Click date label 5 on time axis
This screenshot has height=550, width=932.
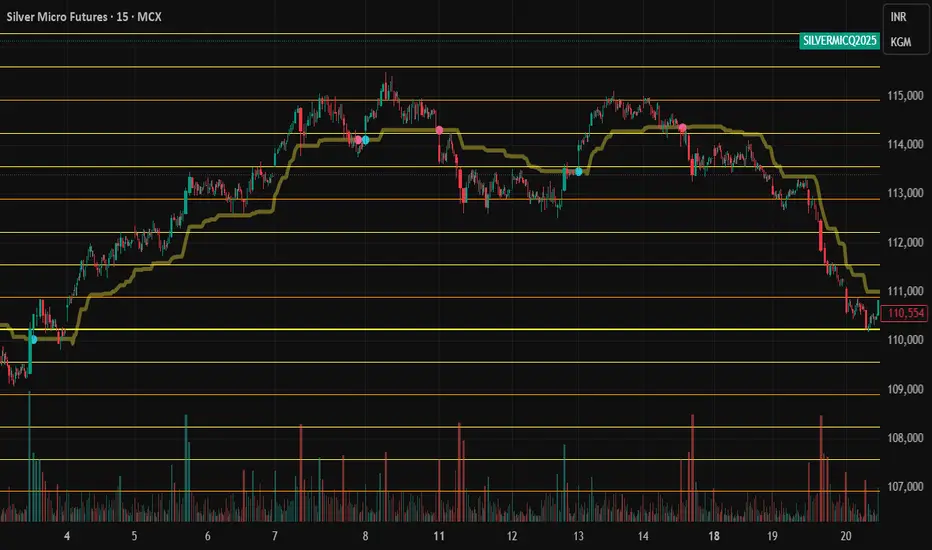click(x=134, y=536)
